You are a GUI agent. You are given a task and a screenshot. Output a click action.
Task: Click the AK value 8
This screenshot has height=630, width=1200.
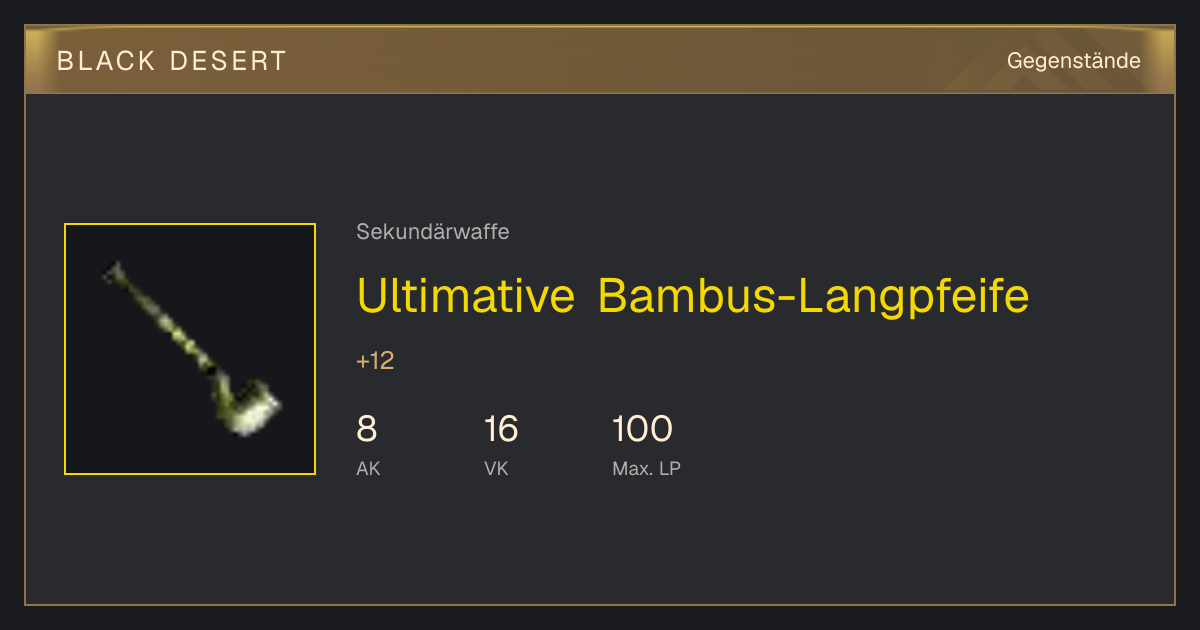point(367,429)
